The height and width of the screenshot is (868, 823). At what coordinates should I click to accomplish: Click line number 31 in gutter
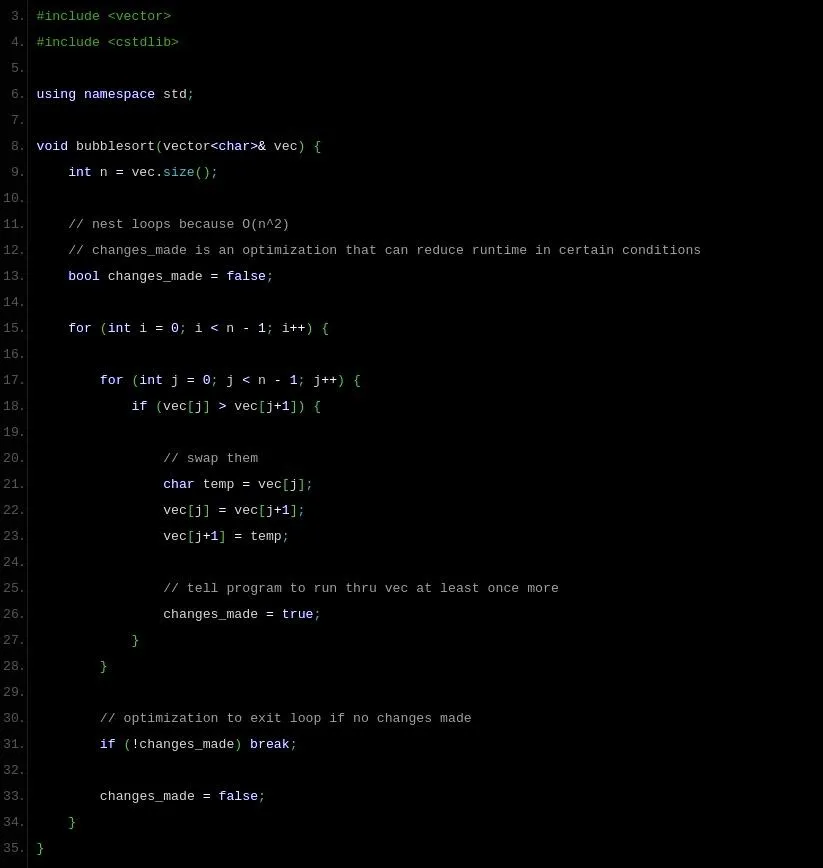13,744
